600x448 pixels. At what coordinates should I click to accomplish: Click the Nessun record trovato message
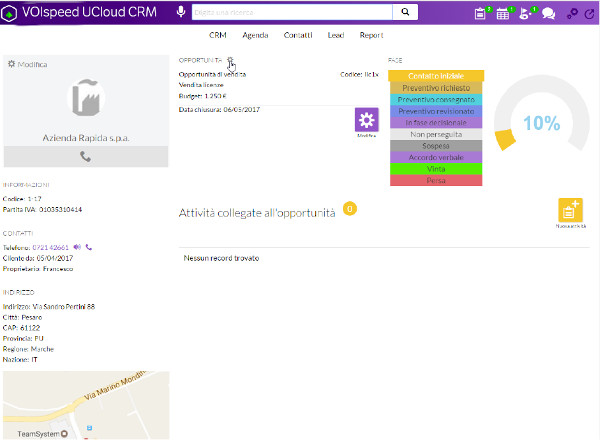coord(221,258)
